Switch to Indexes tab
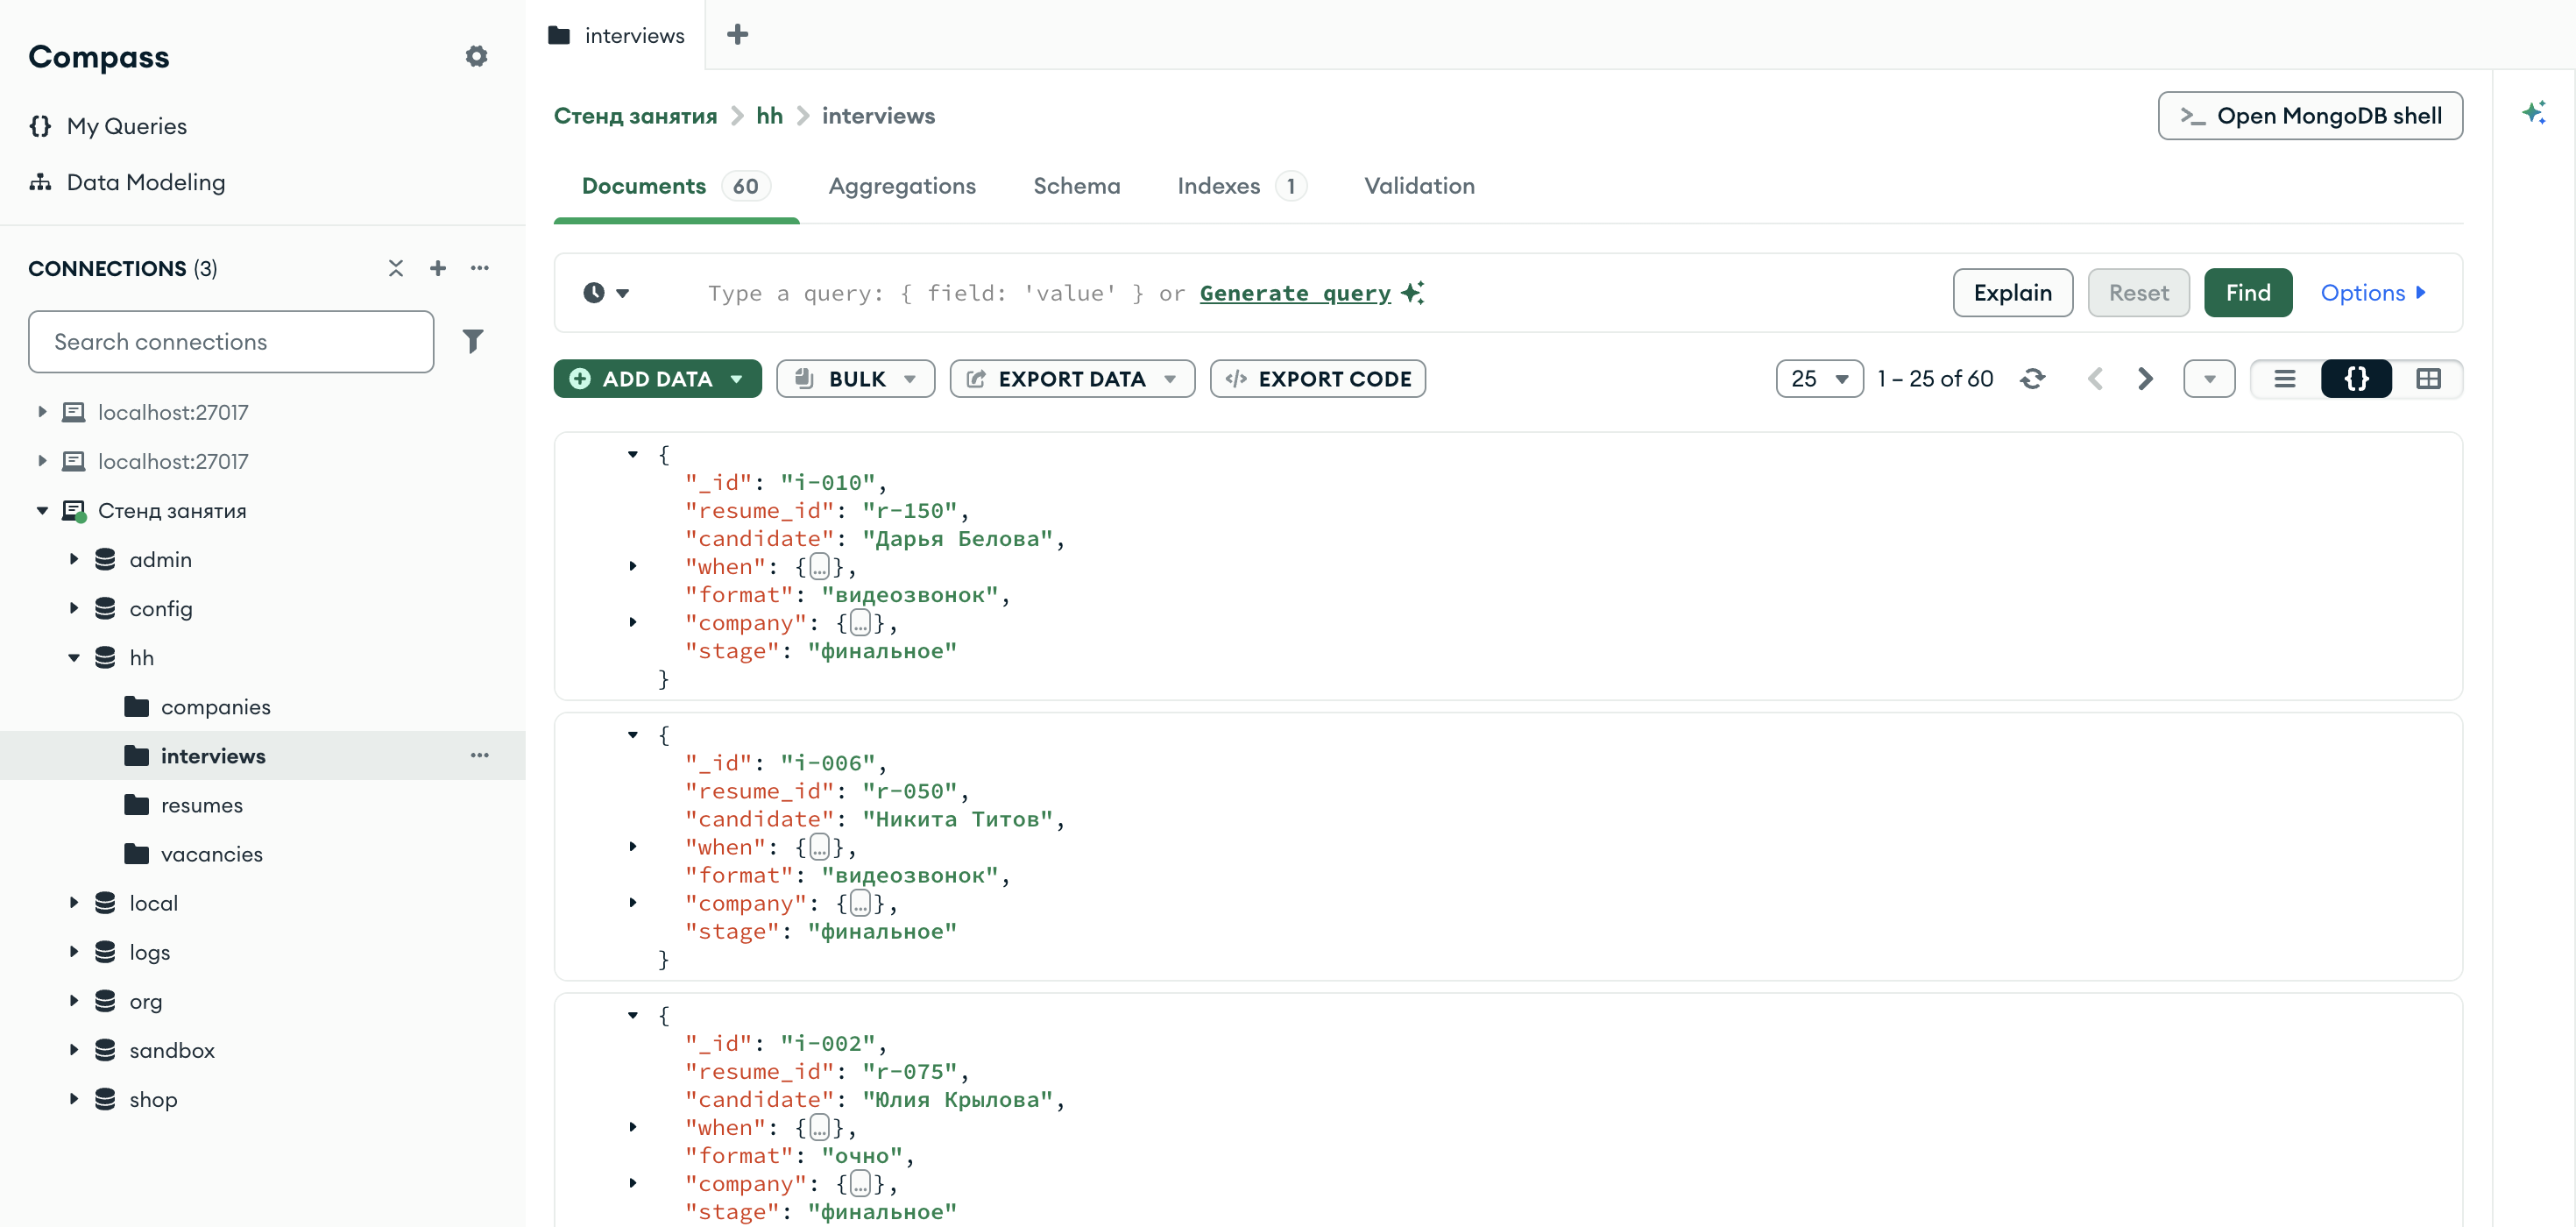 1241,186
